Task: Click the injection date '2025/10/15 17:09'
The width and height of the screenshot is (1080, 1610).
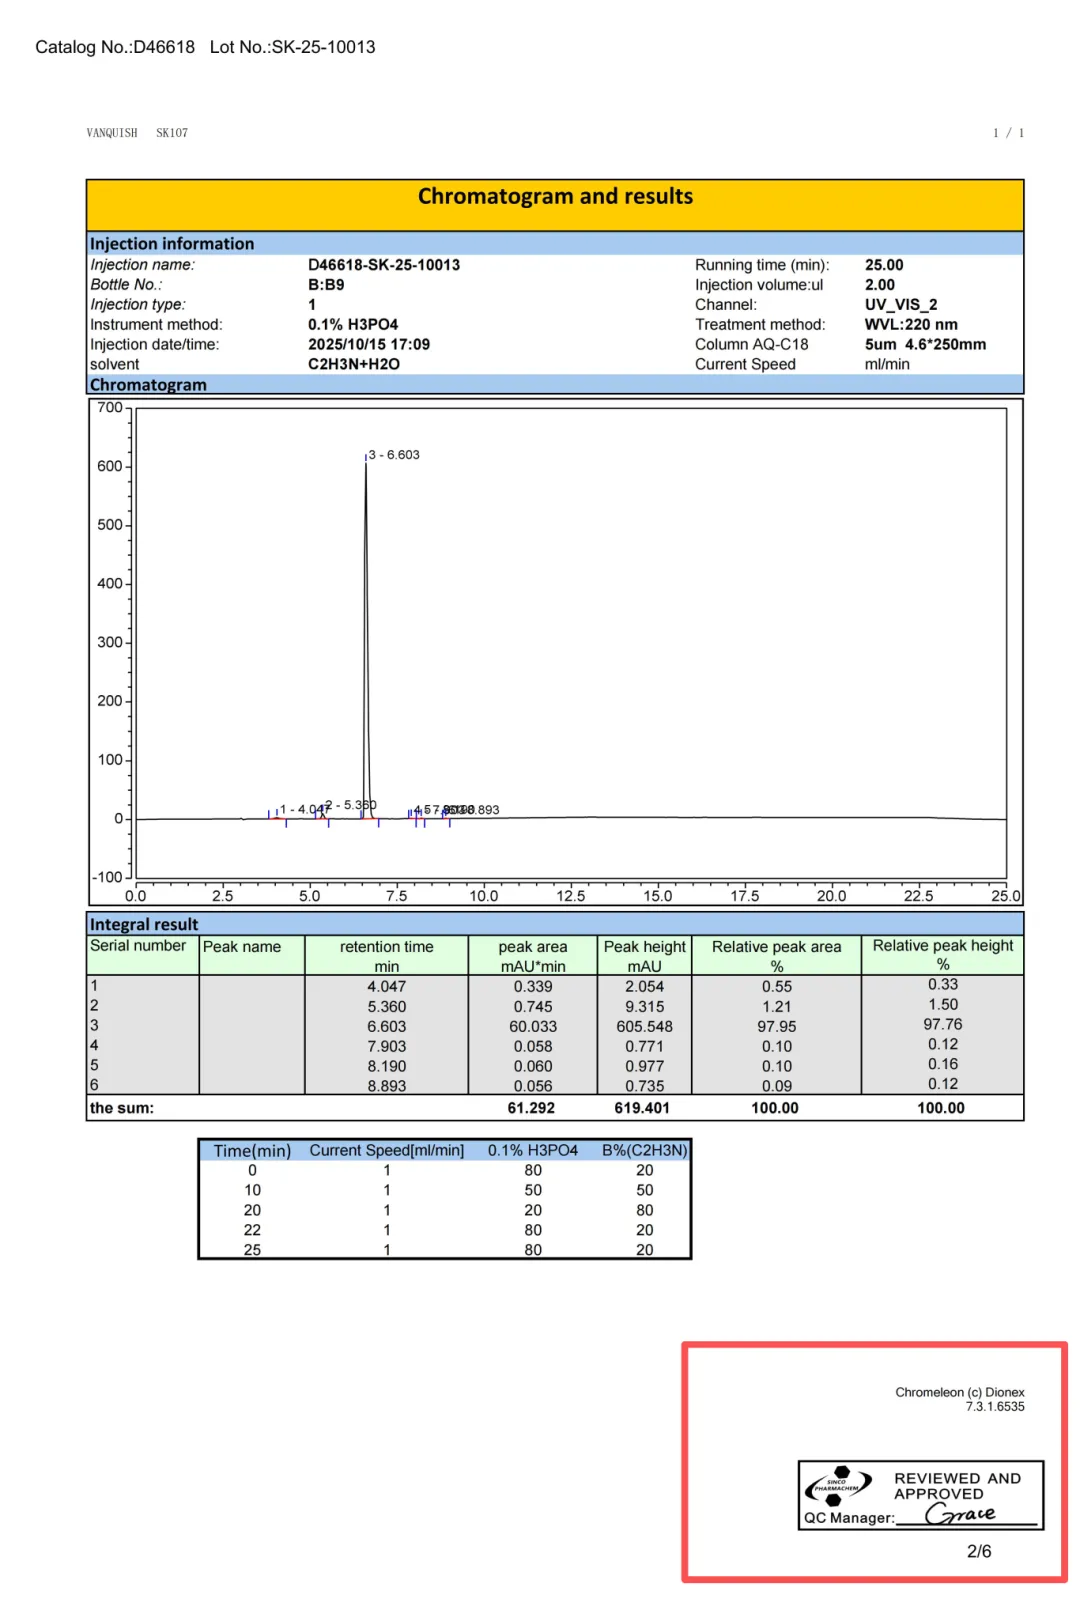Action: coord(369,345)
